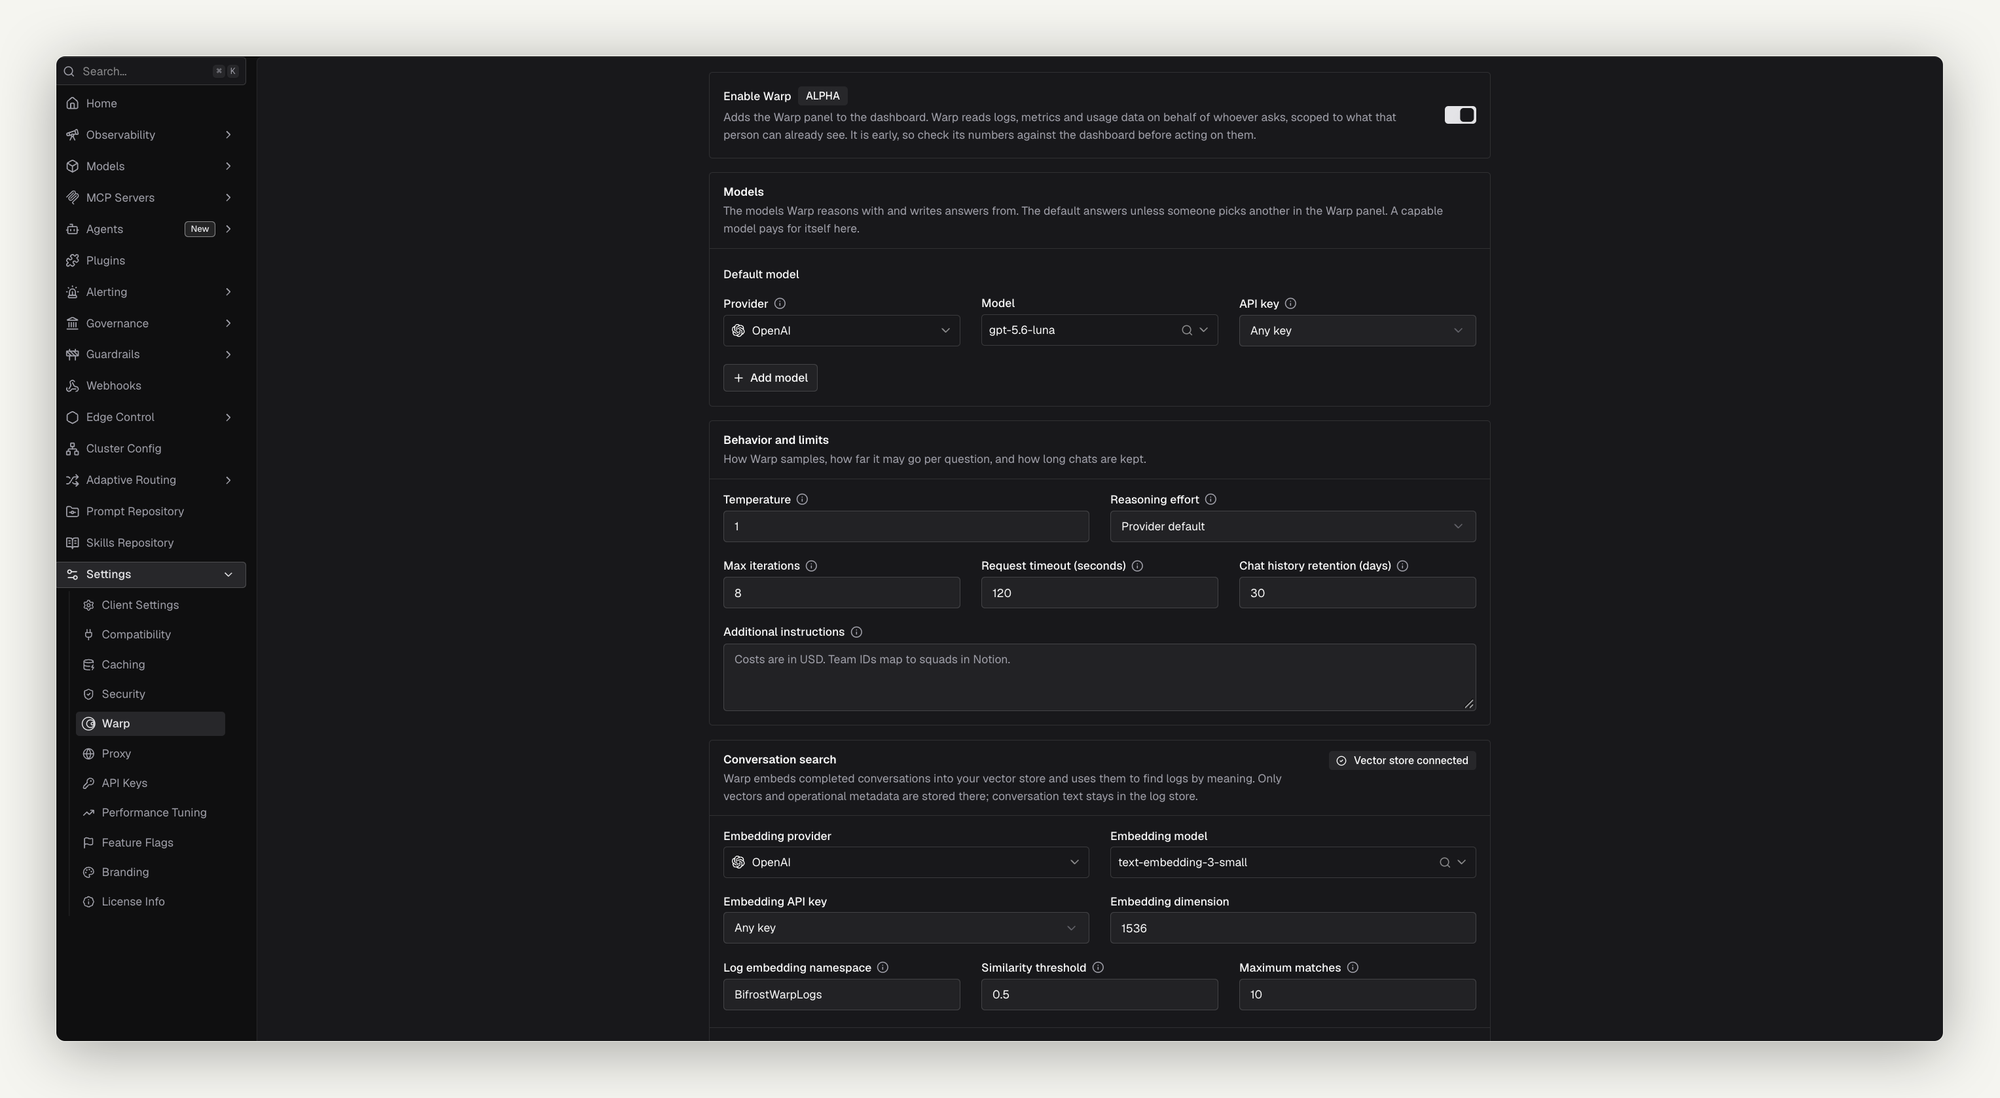Image resolution: width=2000 pixels, height=1098 pixels.
Task: Click the Log embedding namespace info icon
Action: click(x=882, y=968)
